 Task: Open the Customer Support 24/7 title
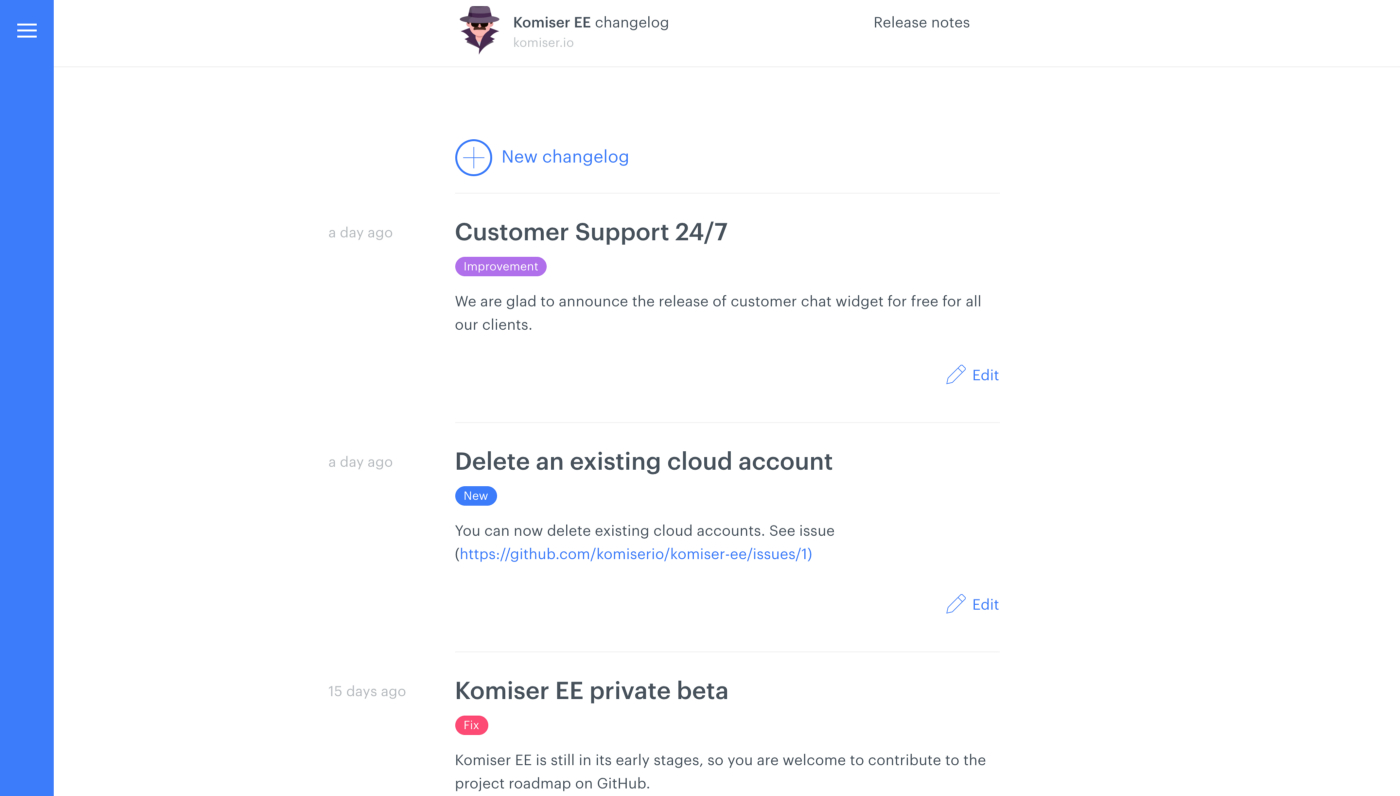[591, 232]
